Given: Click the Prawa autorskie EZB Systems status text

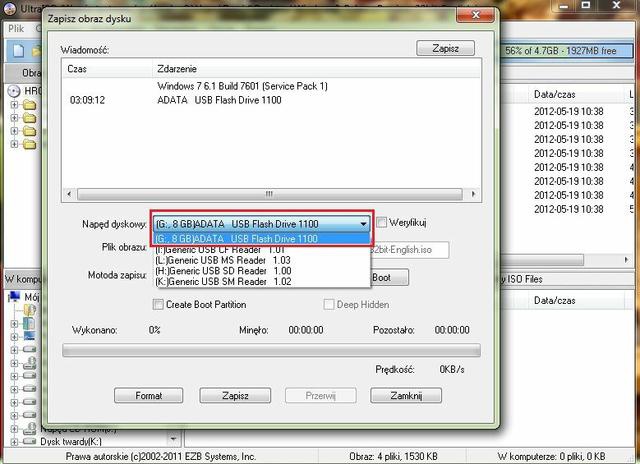Looking at the screenshot, I should (x=161, y=456).
